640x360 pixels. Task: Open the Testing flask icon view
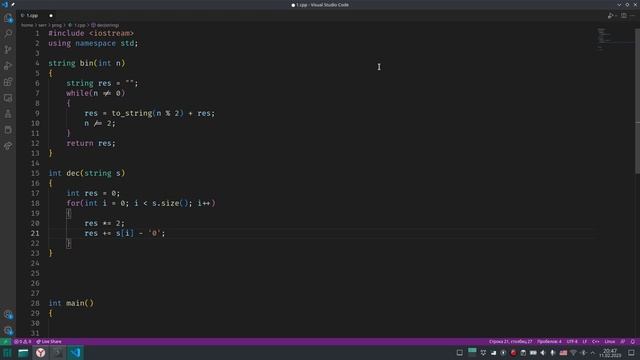pyautogui.click(x=8, y=114)
